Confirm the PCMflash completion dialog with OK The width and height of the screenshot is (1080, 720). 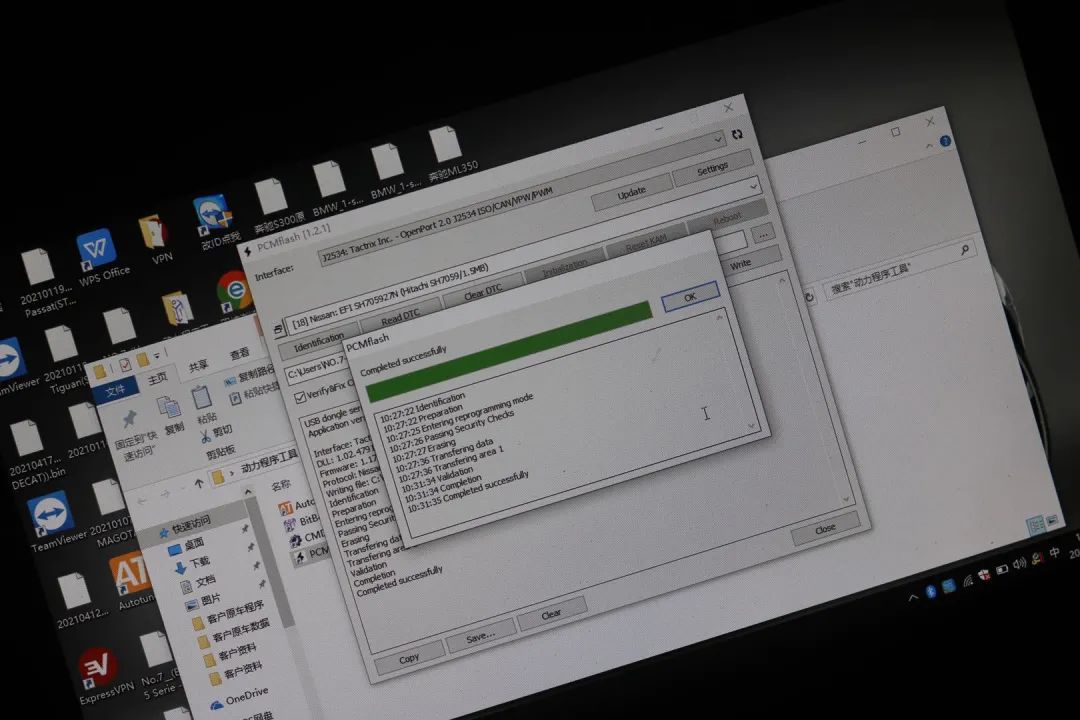pyautogui.click(x=690, y=296)
